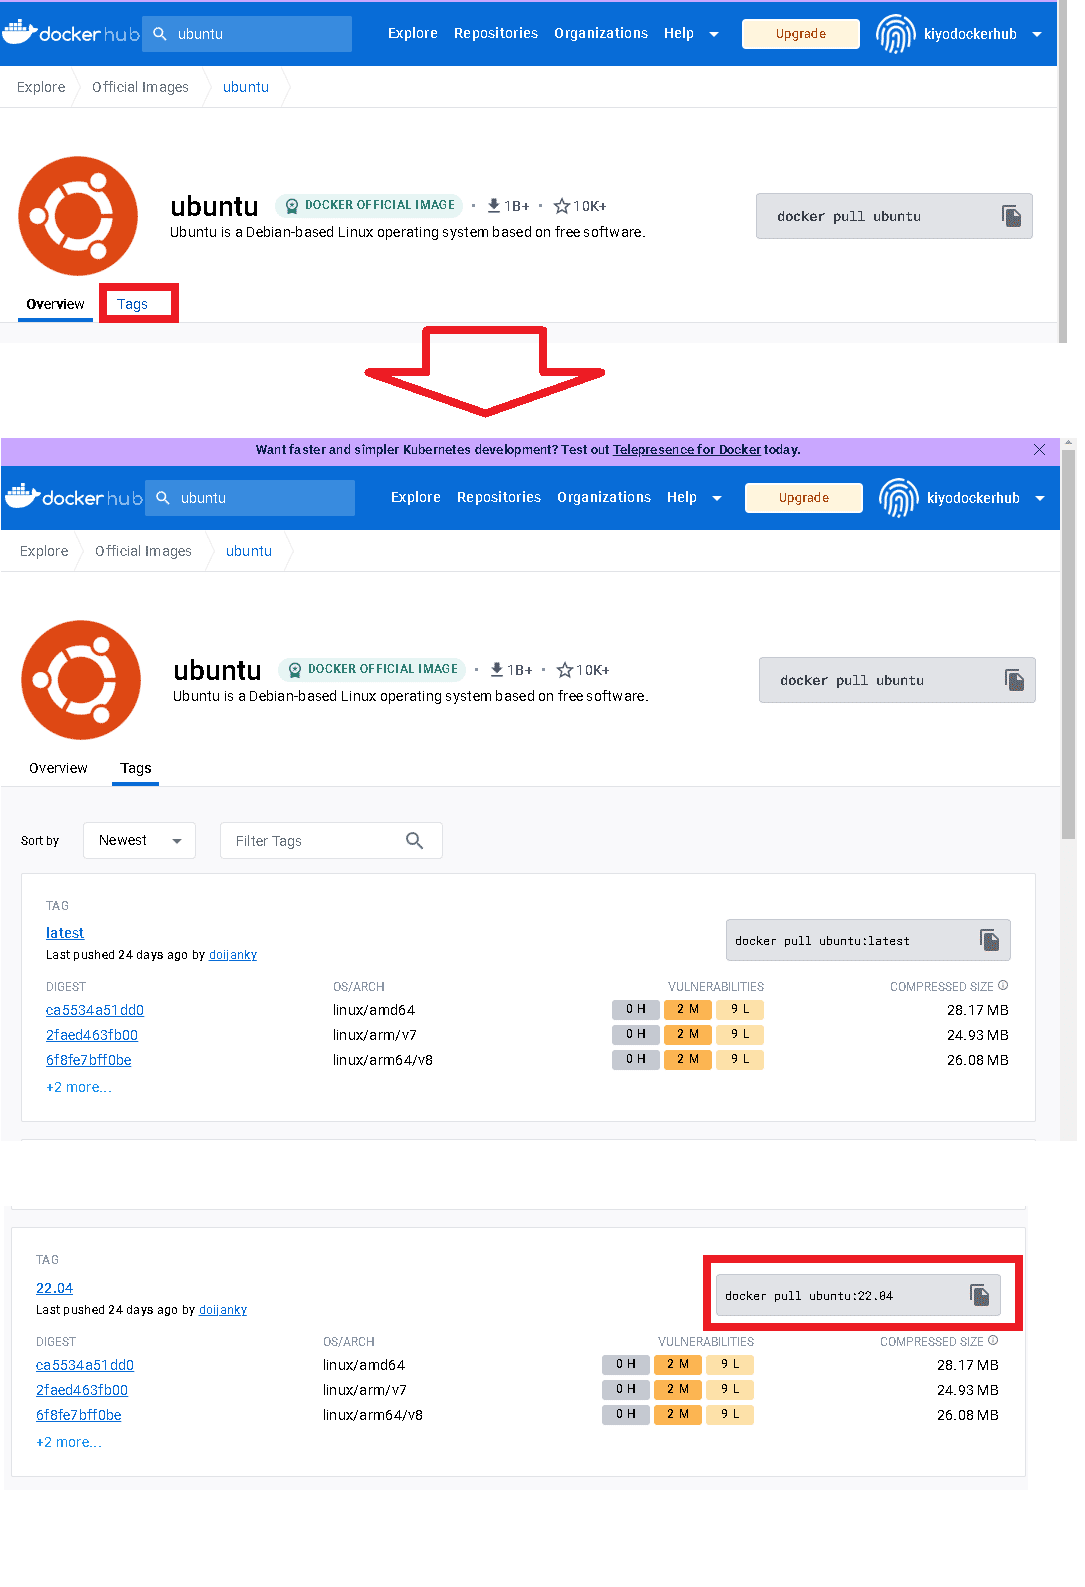
Task: Expand '+2 more...' under the latest tag
Action: (79, 1087)
